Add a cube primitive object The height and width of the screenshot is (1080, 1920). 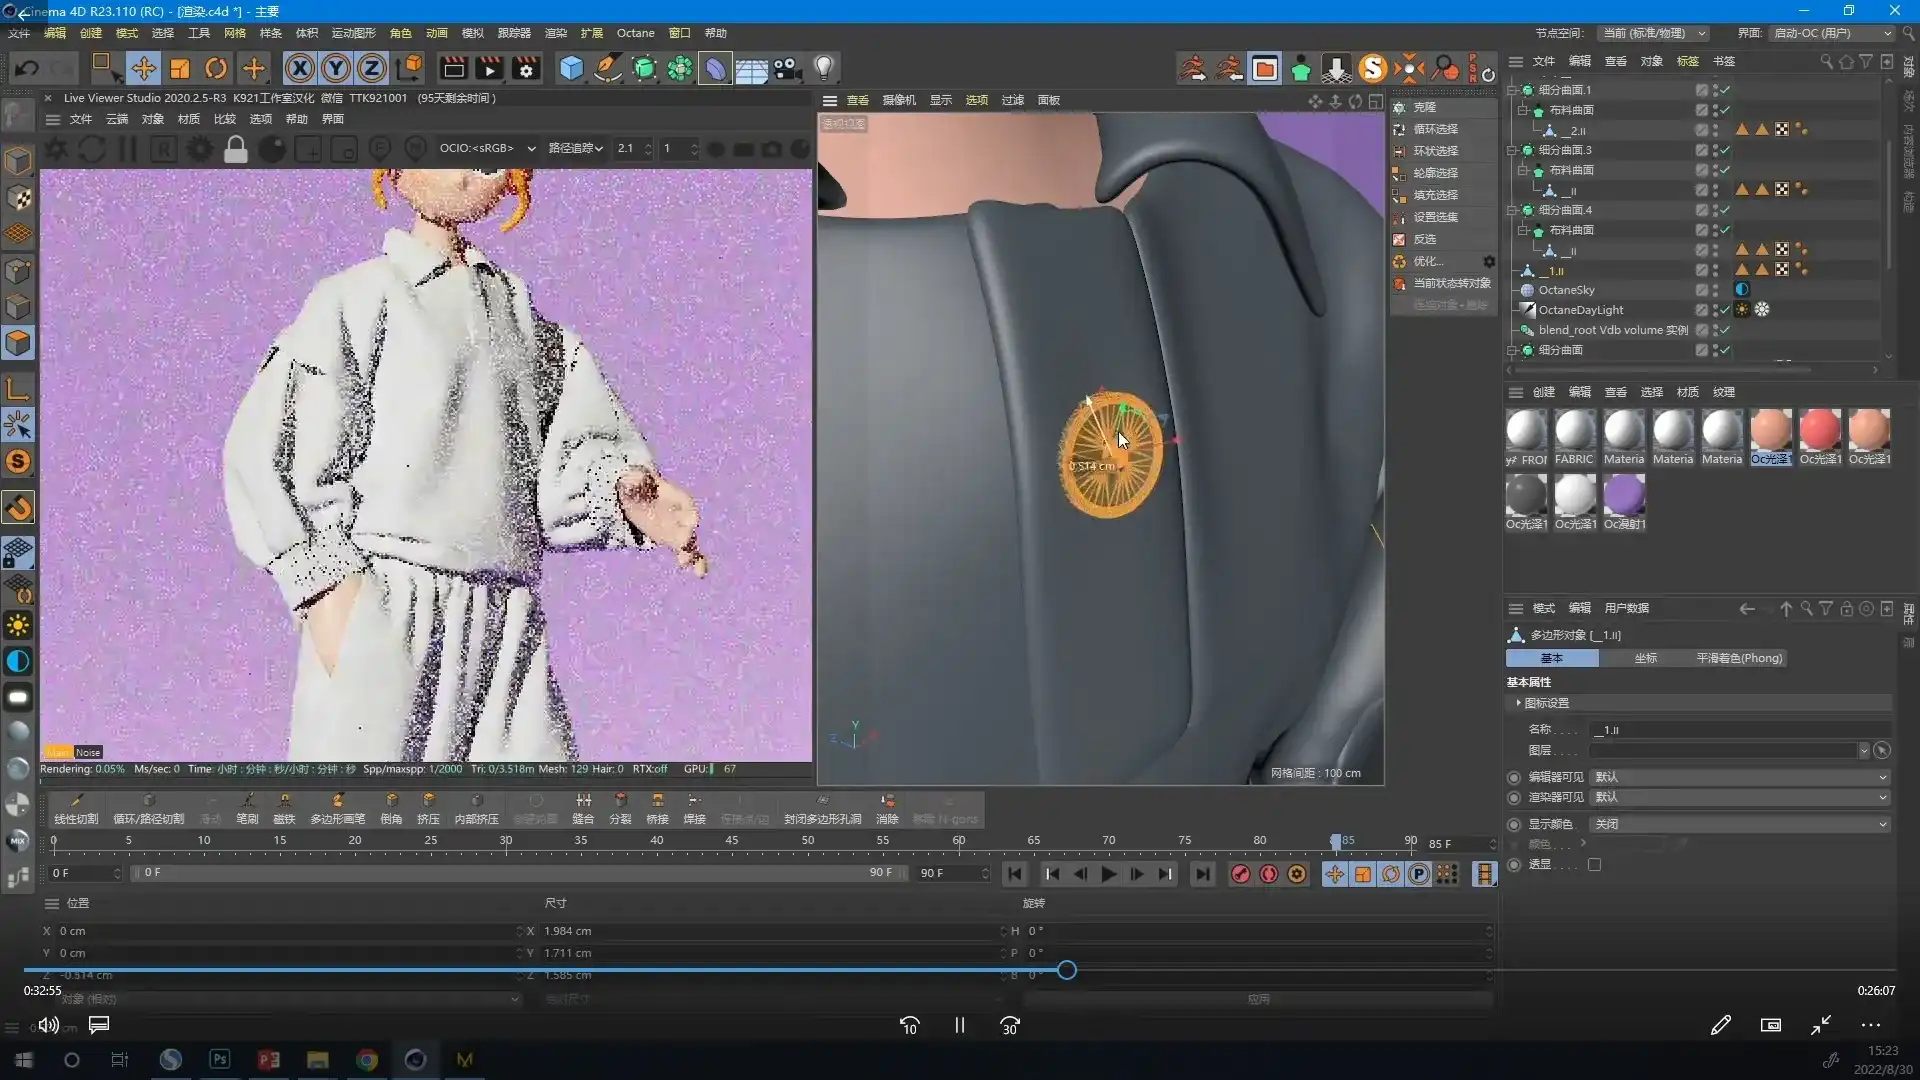(571, 68)
